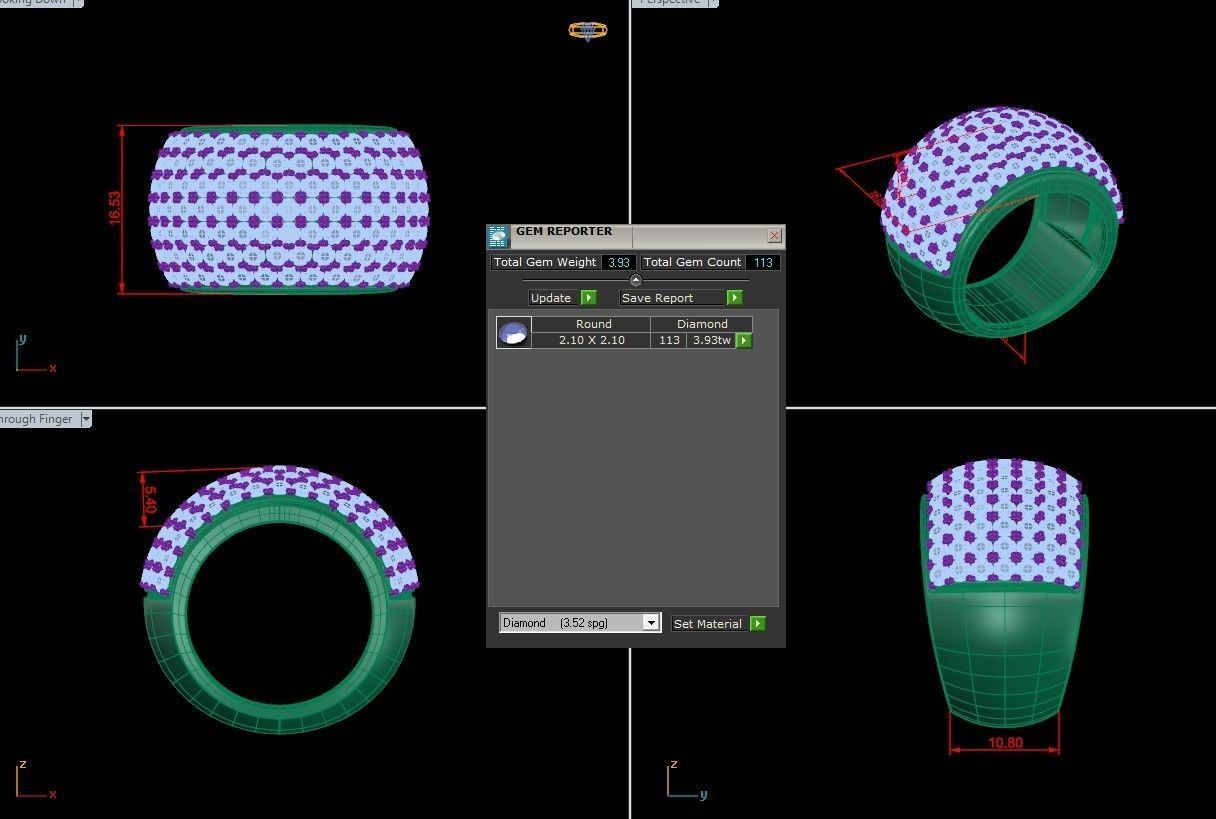Click the green arrow beside Save Report
This screenshot has height=819, width=1216.
click(x=735, y=298)
